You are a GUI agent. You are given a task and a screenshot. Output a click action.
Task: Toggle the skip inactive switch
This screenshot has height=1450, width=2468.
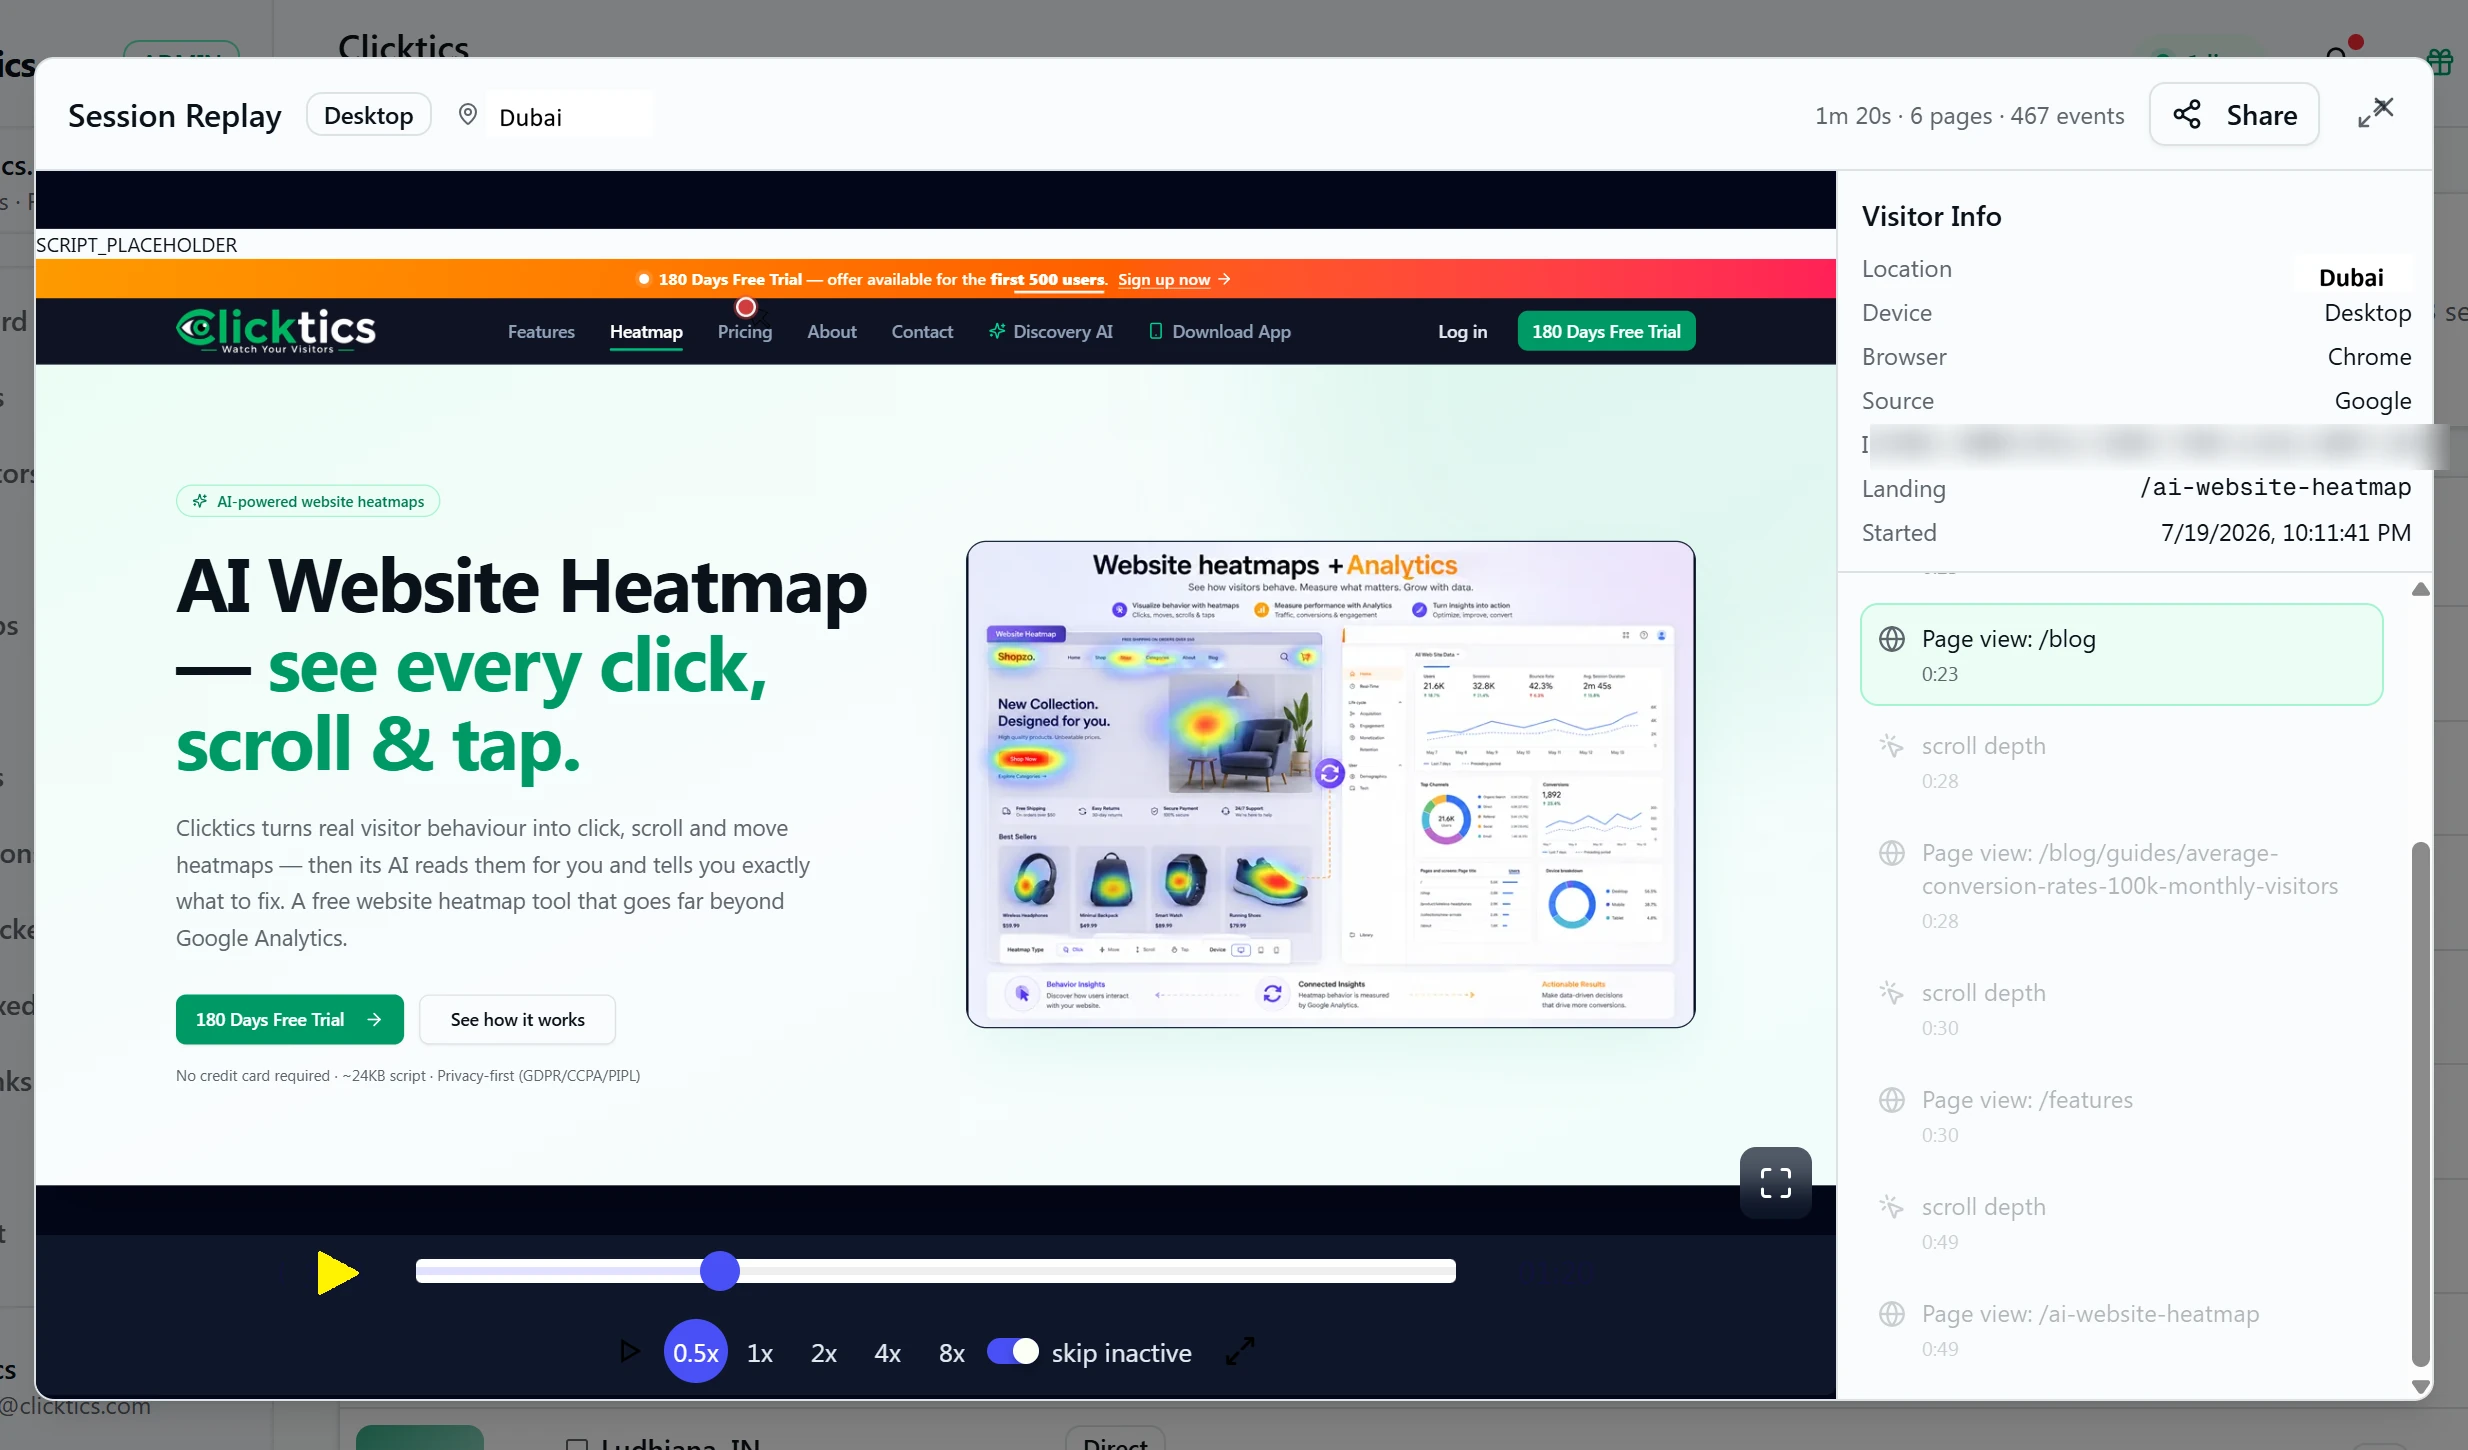pyautogui.click(x=1013, y=1351)
